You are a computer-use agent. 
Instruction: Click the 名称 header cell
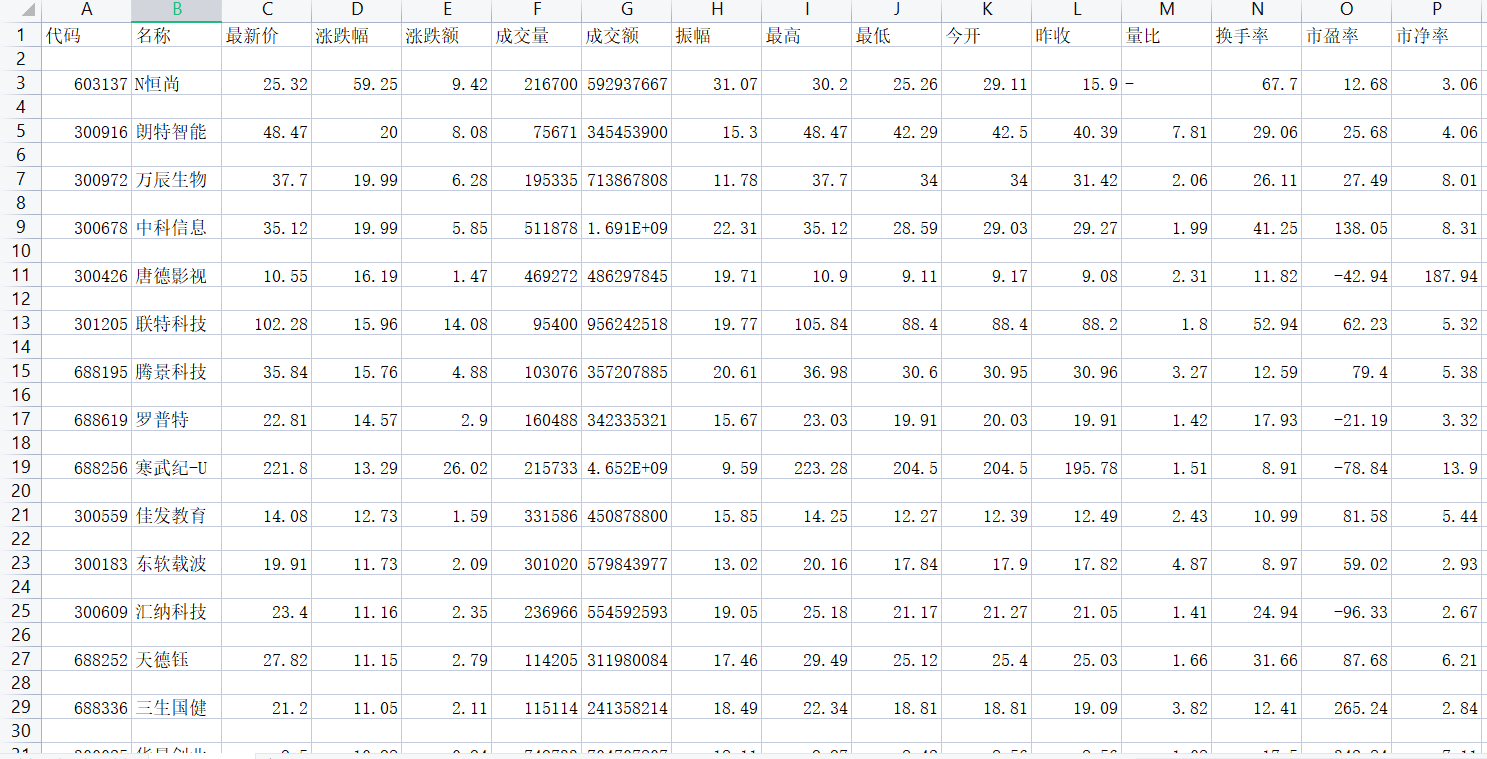pyautogui.click(x=177, y=35)
